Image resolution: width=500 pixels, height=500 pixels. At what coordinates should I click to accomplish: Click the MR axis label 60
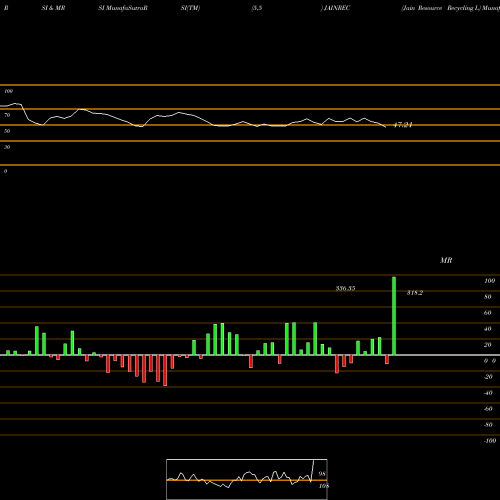(488, 313)
